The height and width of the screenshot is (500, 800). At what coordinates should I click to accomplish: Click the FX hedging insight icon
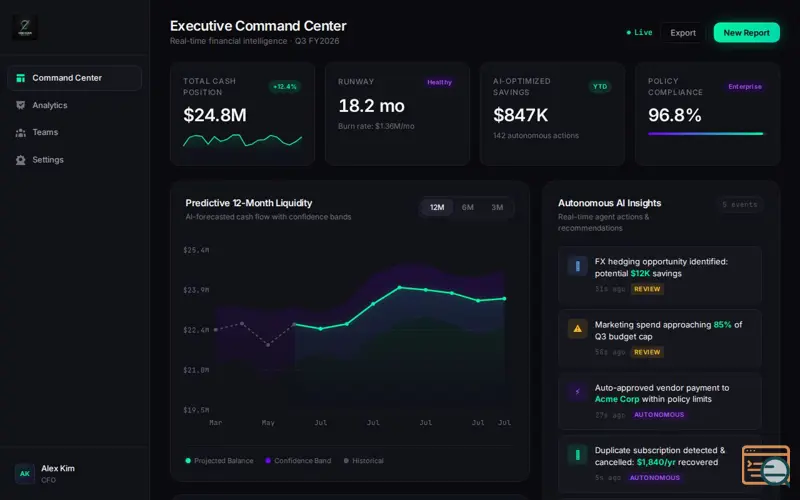pyautogui.click(x=578, y=266)
